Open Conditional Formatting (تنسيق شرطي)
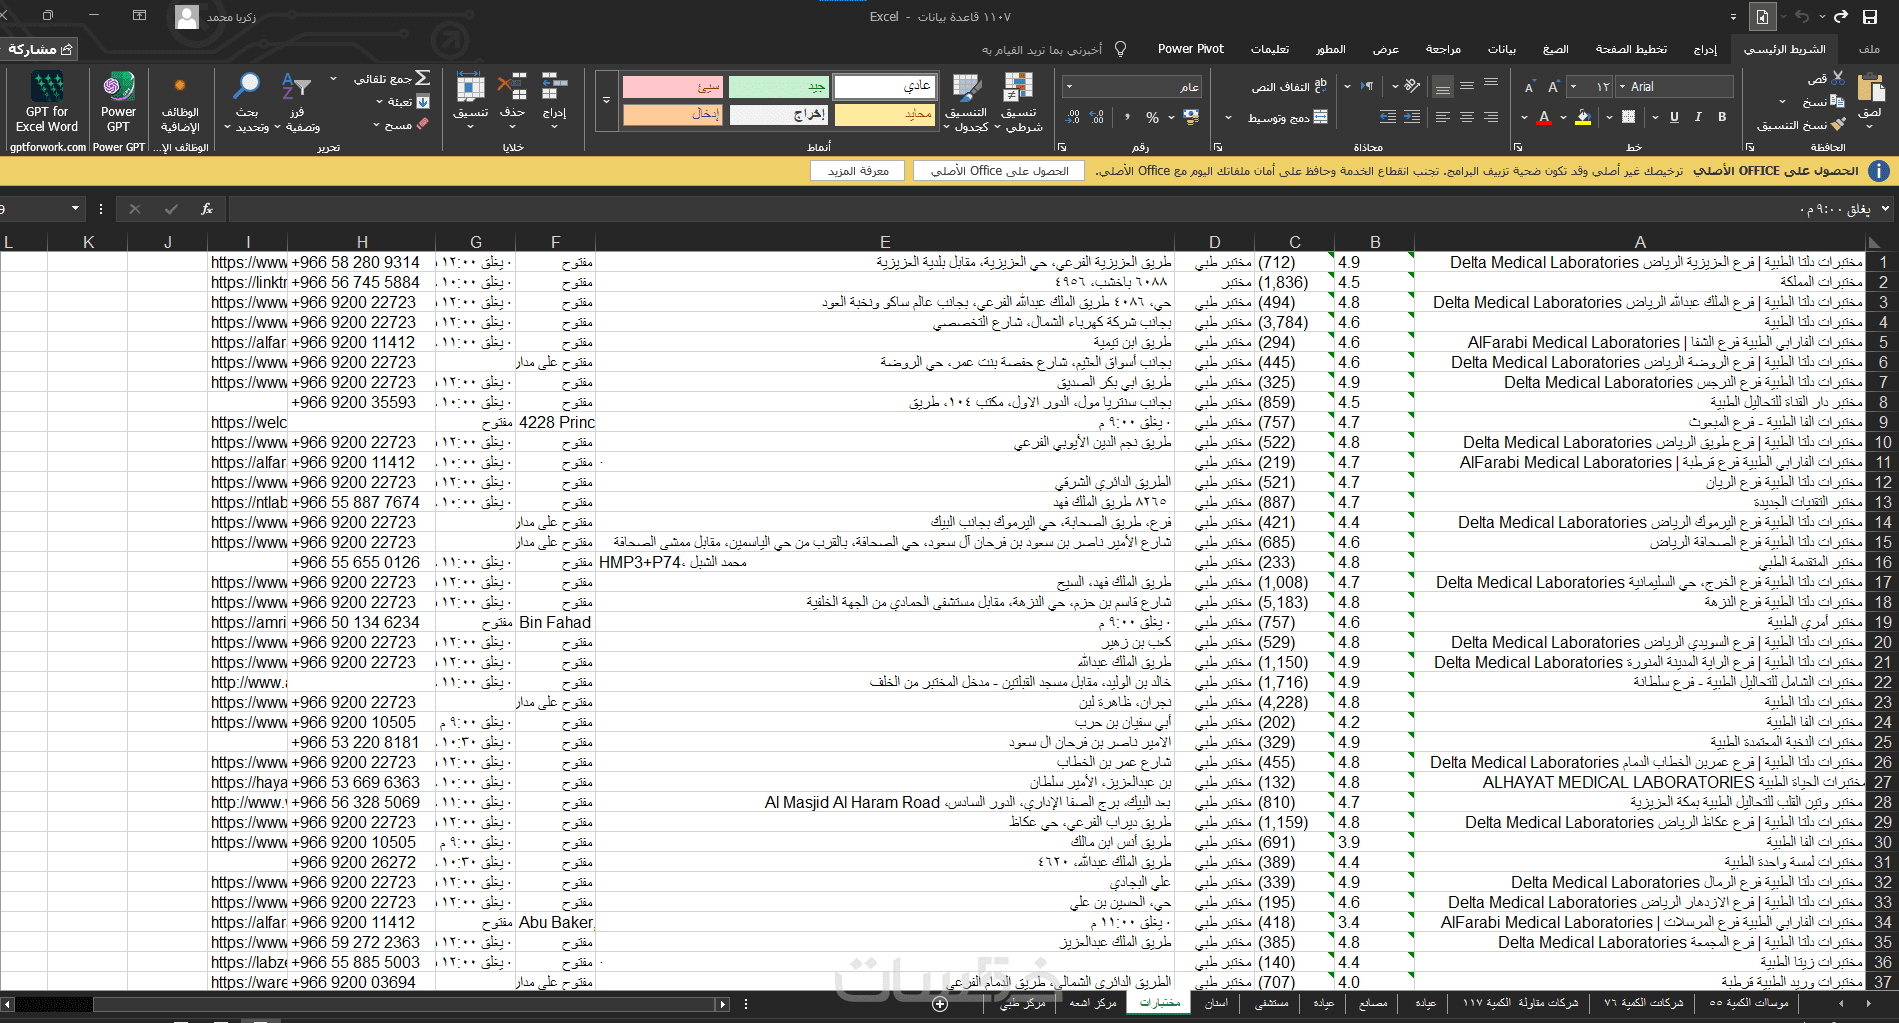Screen dimensions: 1899x1023 [x=1020, y=102]
